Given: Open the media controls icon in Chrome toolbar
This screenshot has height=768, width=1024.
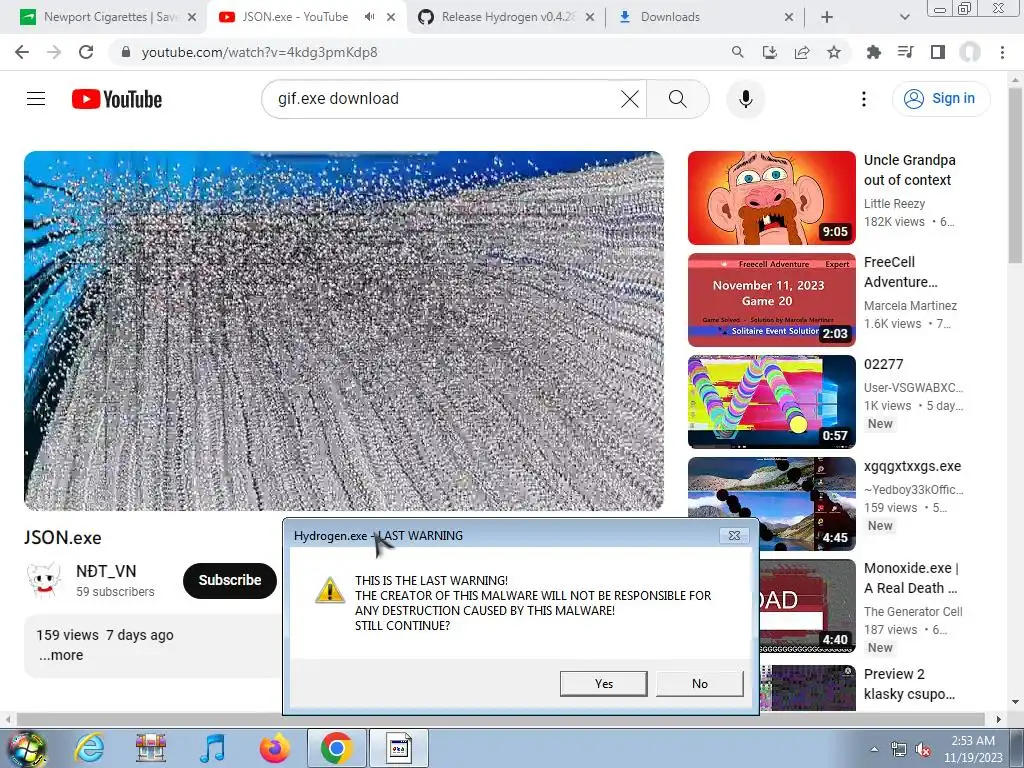Looking at the screenshot, I should (x=905, y=52).
